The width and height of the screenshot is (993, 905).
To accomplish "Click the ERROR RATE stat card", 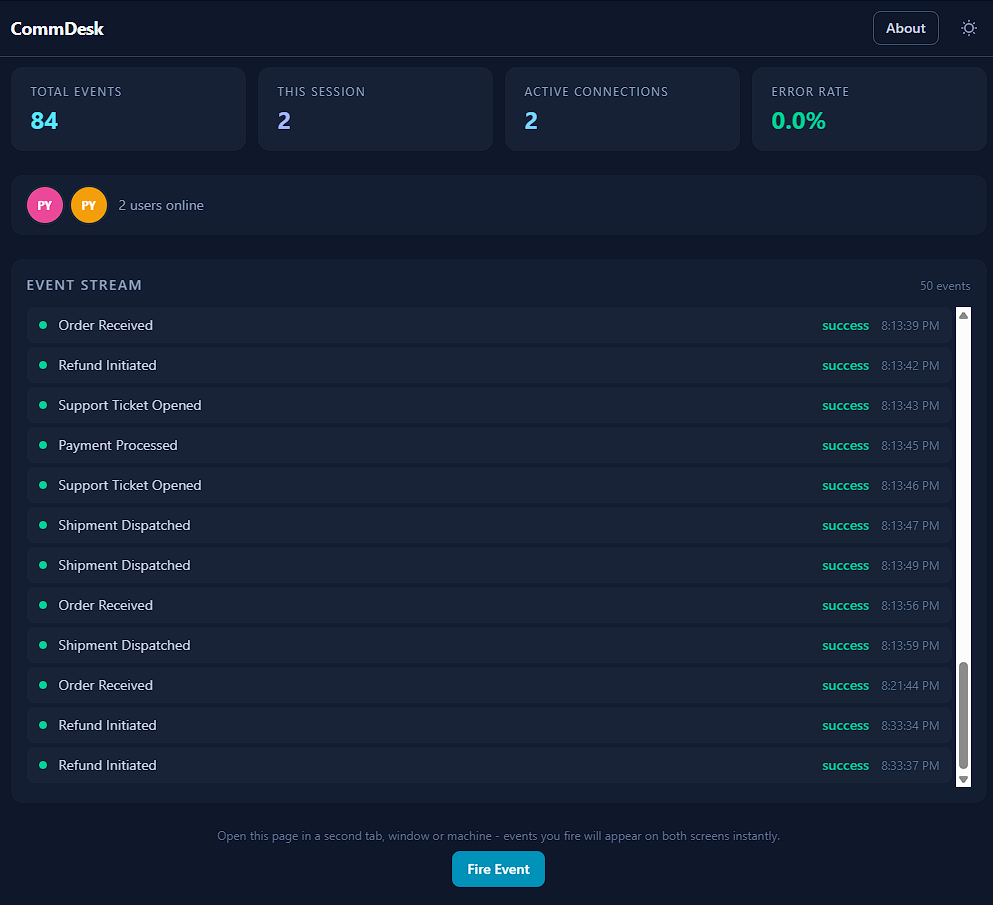I will coord(869,108).
